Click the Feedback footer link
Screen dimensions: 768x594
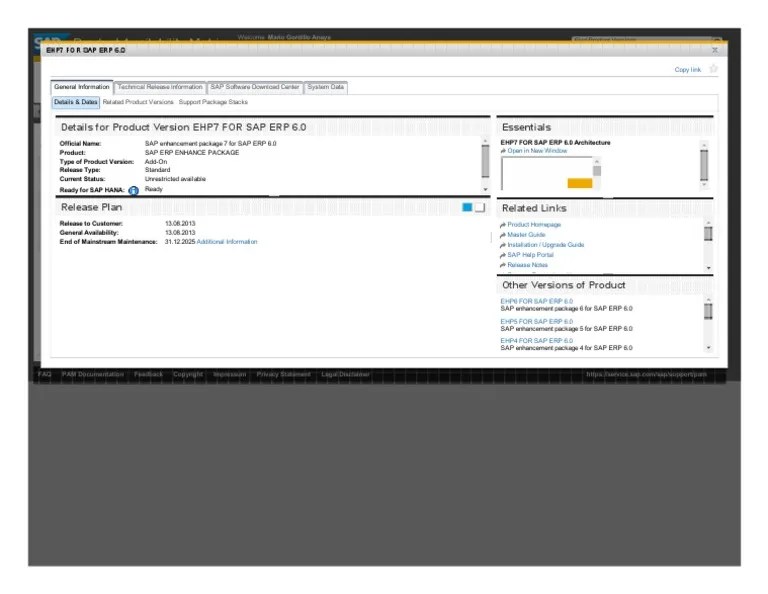(x=148, y=375)
